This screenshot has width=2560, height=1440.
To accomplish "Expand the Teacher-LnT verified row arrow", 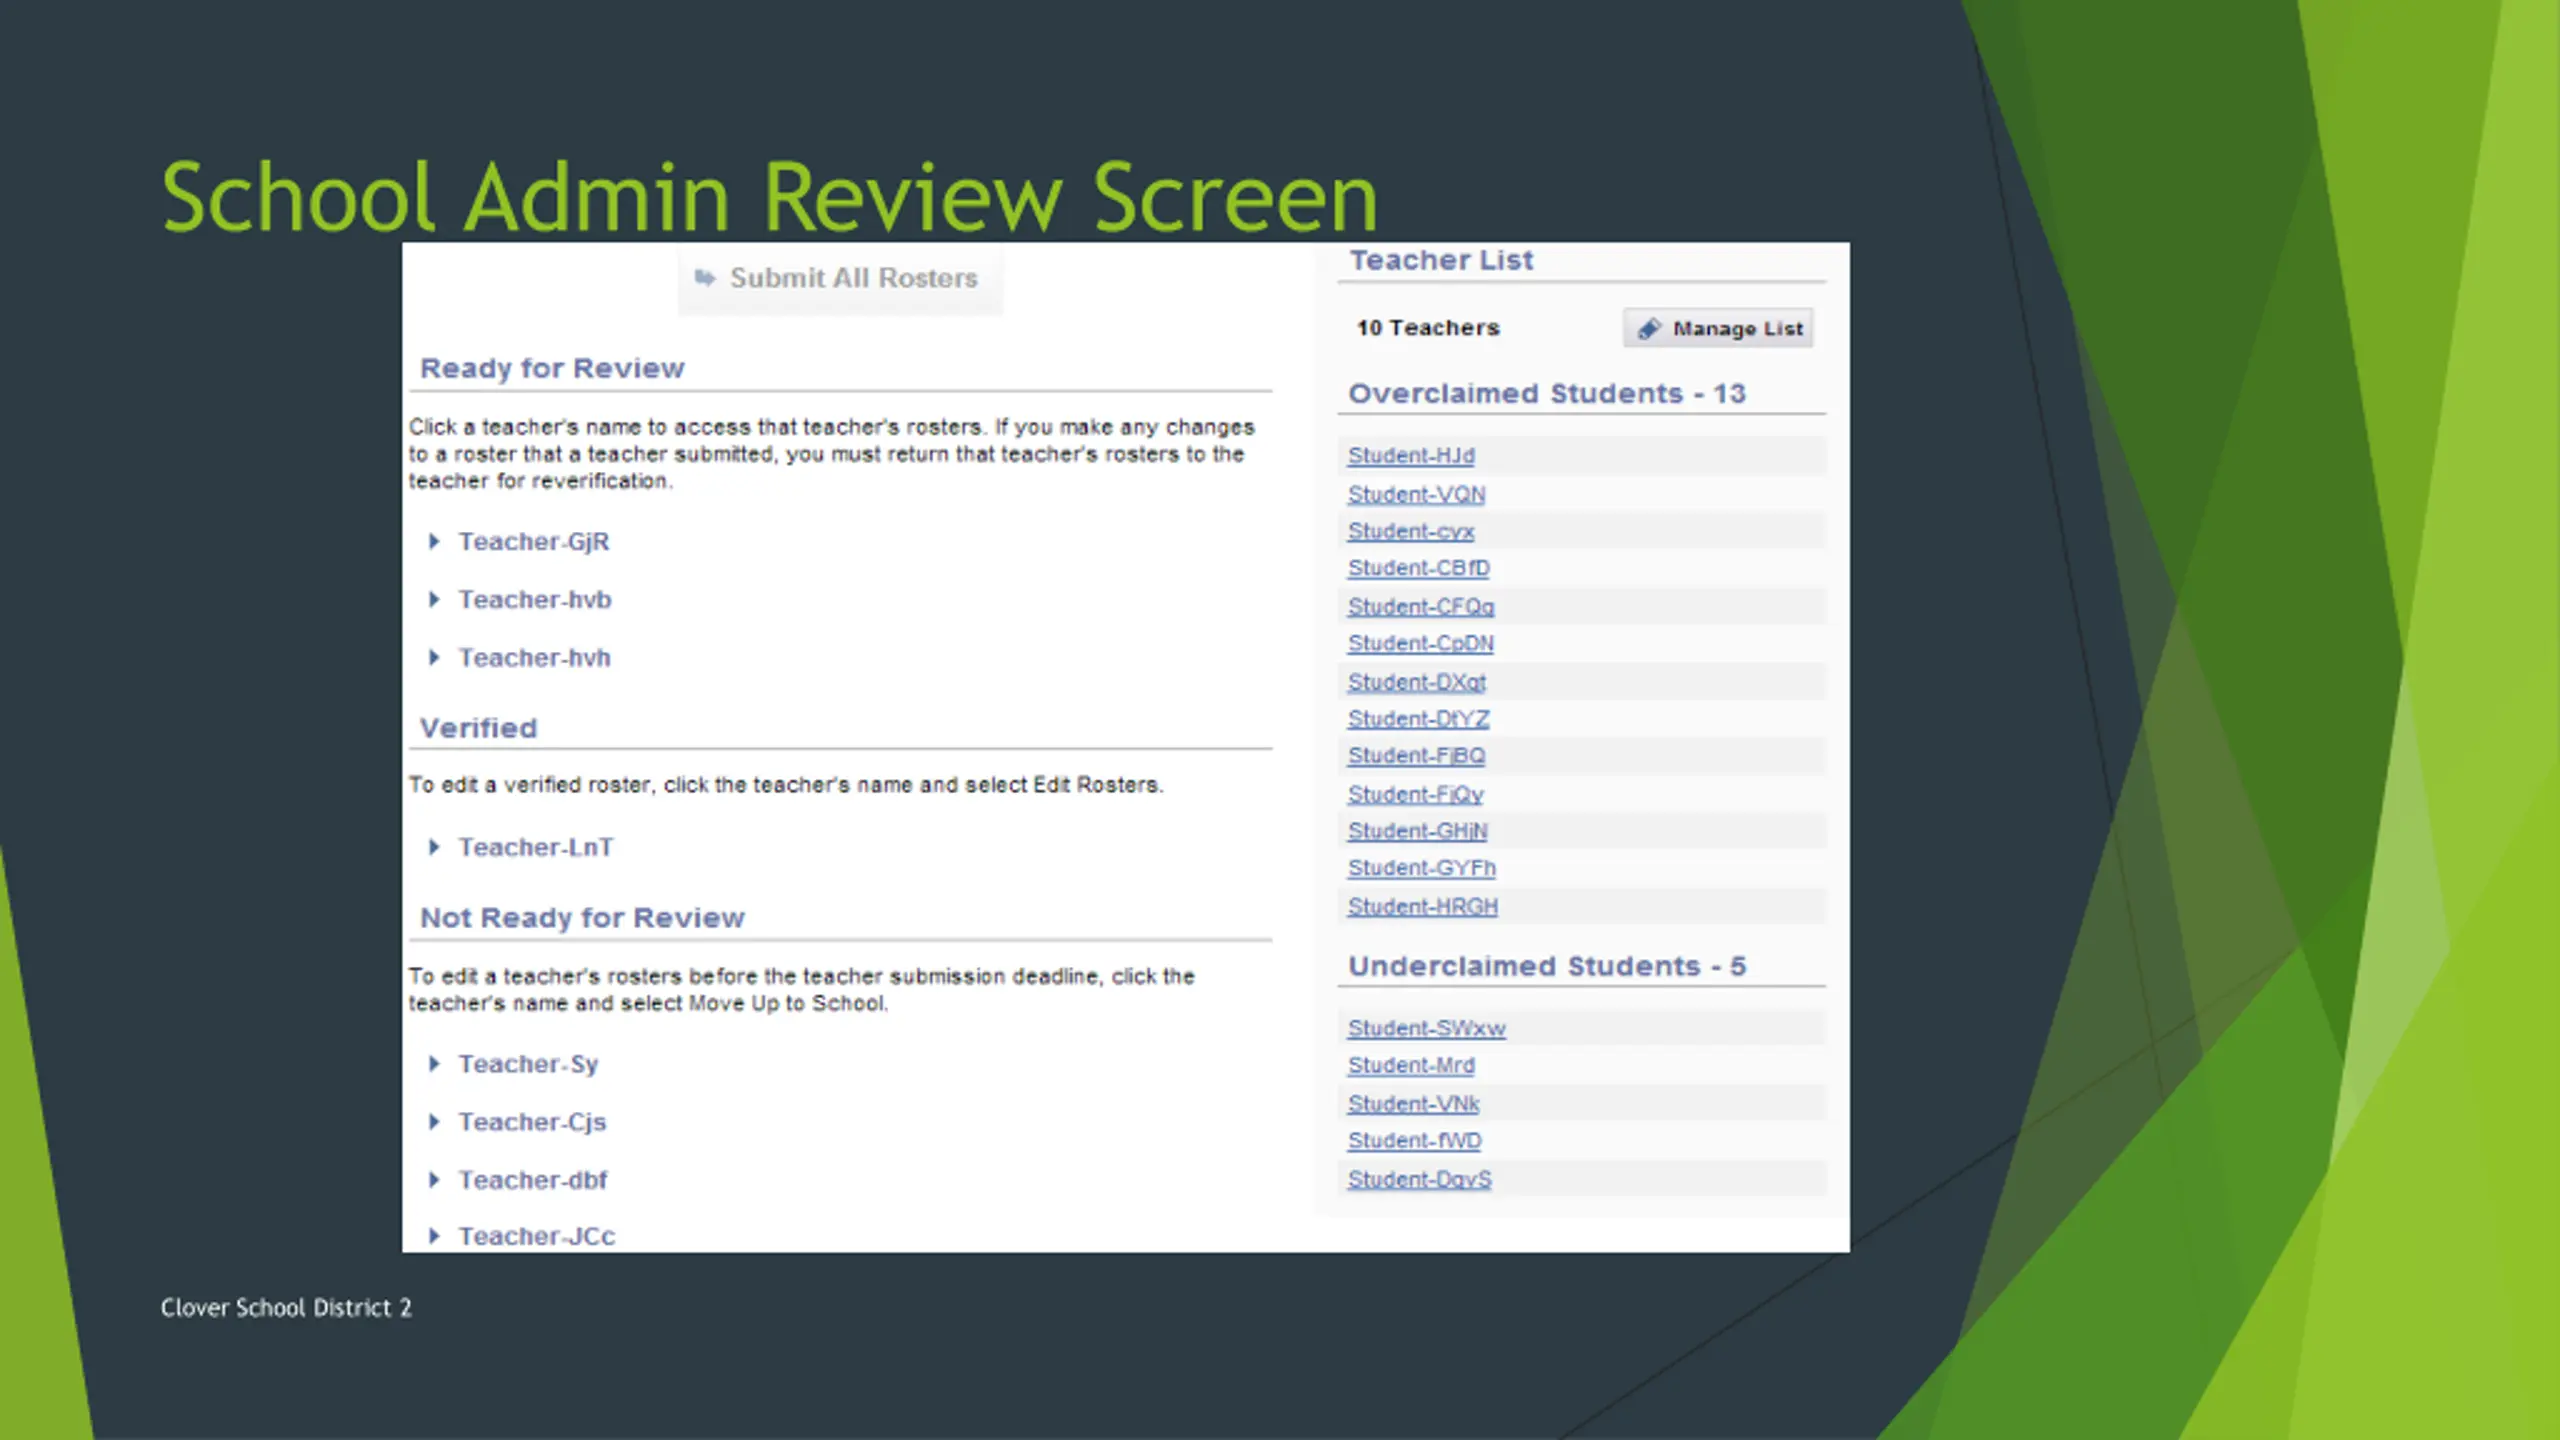I will pos(434,848).
